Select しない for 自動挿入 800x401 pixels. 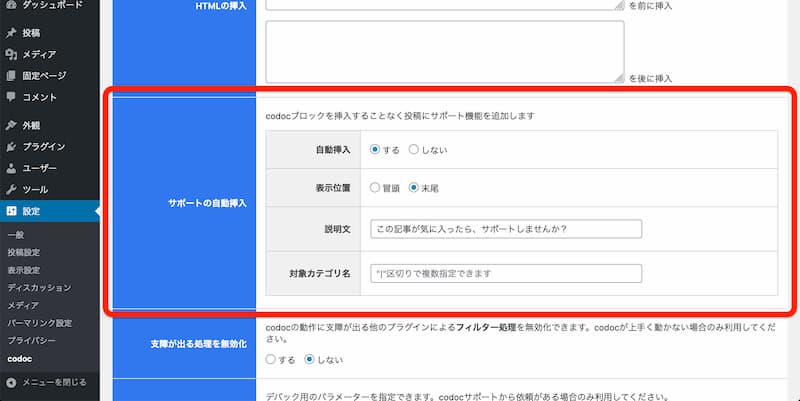pos(414,149)
